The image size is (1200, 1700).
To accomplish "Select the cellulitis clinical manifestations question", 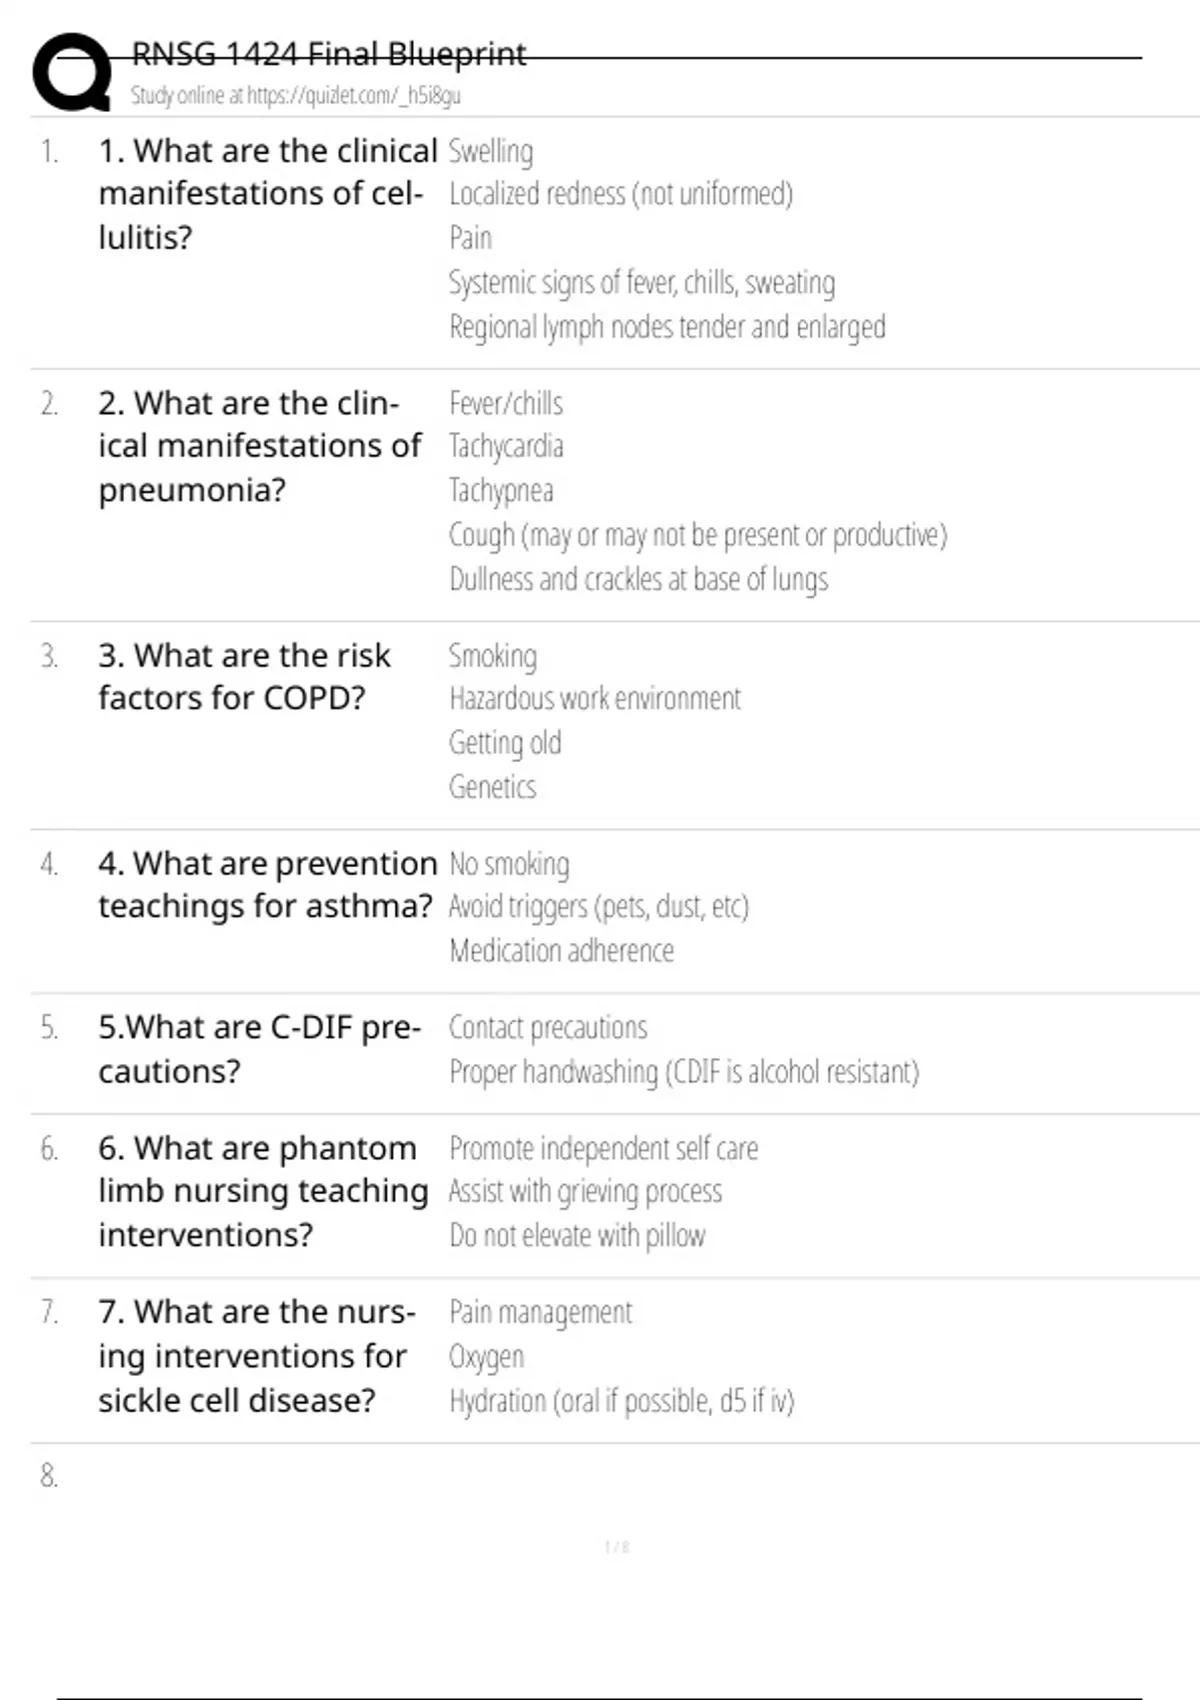I will tap(266, 194).
